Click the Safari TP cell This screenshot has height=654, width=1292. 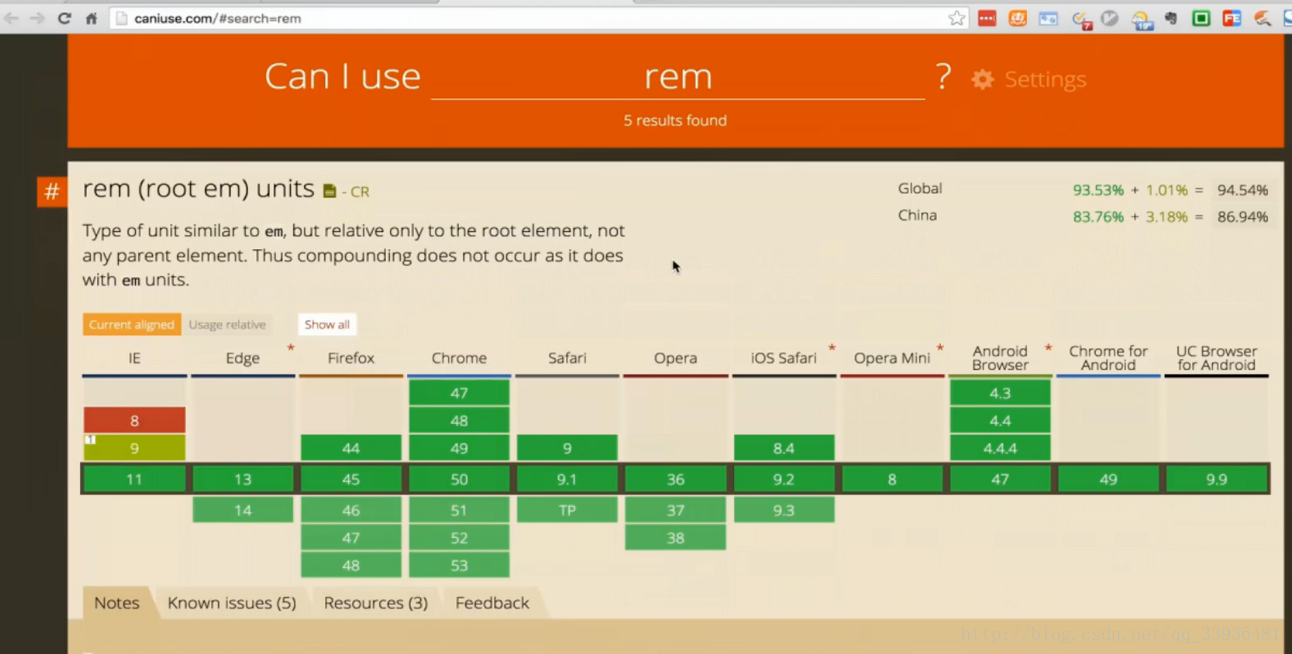[x=567, y=510]
